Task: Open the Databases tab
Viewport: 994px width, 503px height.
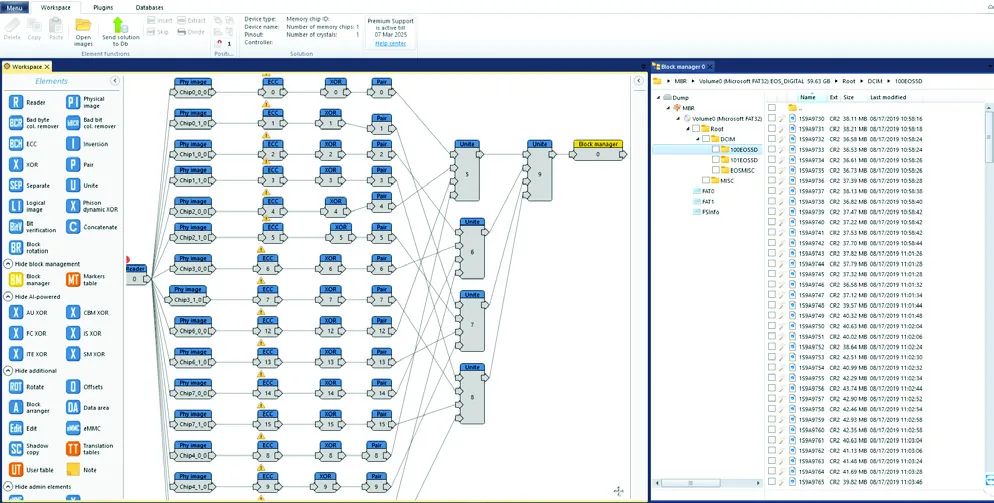Action: (x=150, y=8)
